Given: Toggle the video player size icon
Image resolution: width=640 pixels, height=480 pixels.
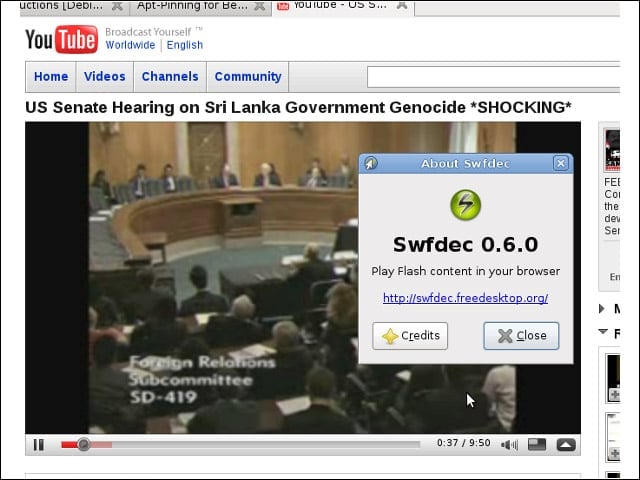Looking at the screenshot, I should [537, 444].
